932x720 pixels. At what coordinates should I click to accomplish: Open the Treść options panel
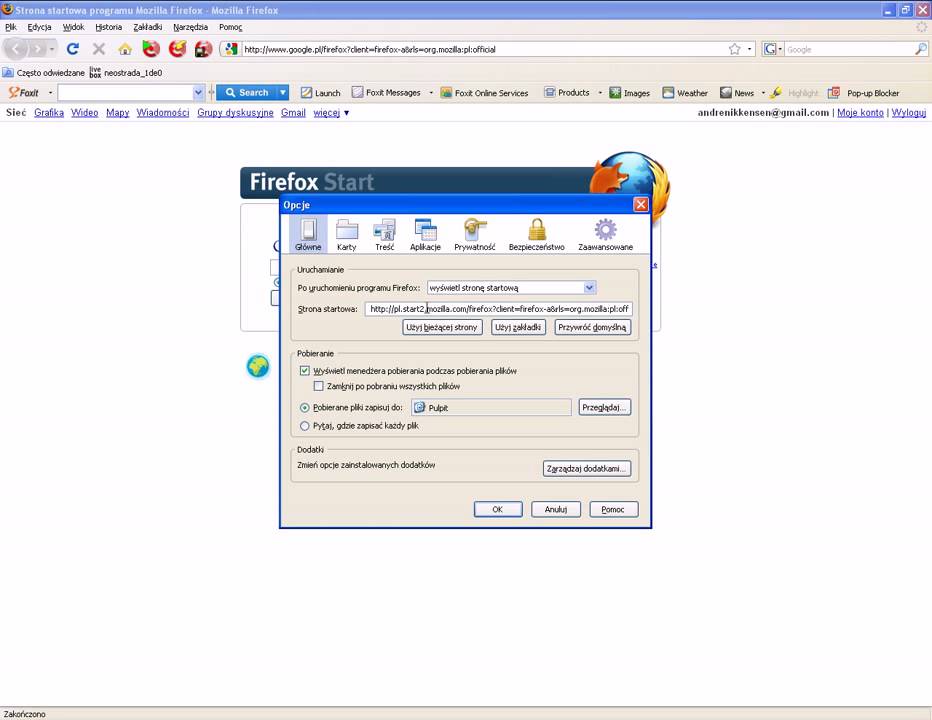point(384,234)
